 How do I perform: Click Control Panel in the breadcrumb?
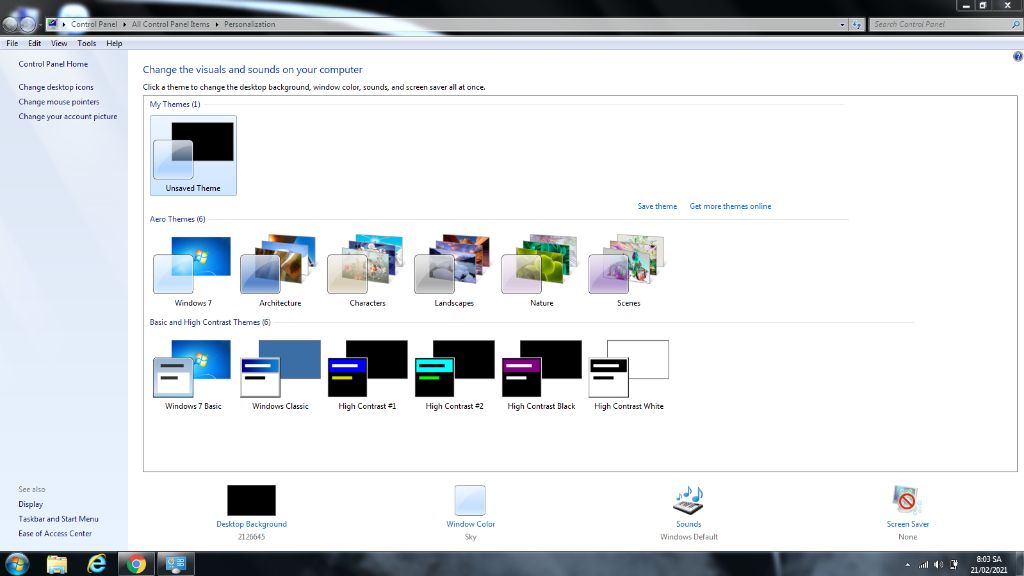point(94,24)
